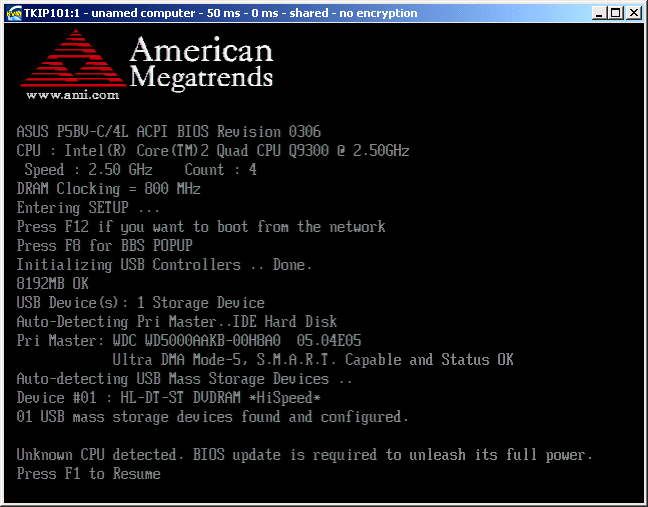Image resolution: width=648 pixels, height=507 pixels.
Task: Minimize the TKIP101 viewer window
Action: click(x=599, y=13)
